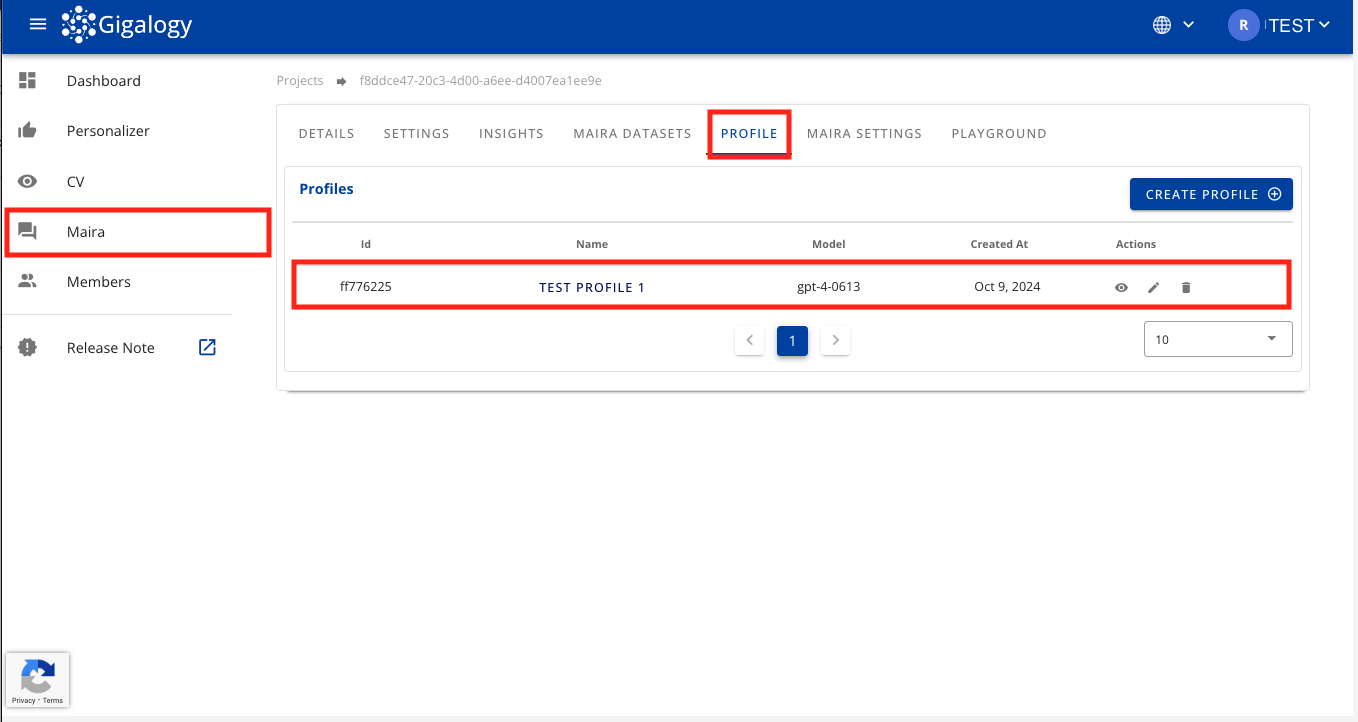Expand the TEST account dropdown
This screenshot has width=1358, height=722.
1299,26
